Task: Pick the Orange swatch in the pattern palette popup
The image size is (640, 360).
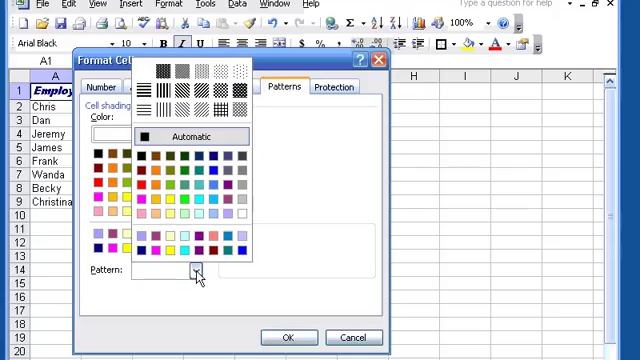Action: tap(156, 170)
